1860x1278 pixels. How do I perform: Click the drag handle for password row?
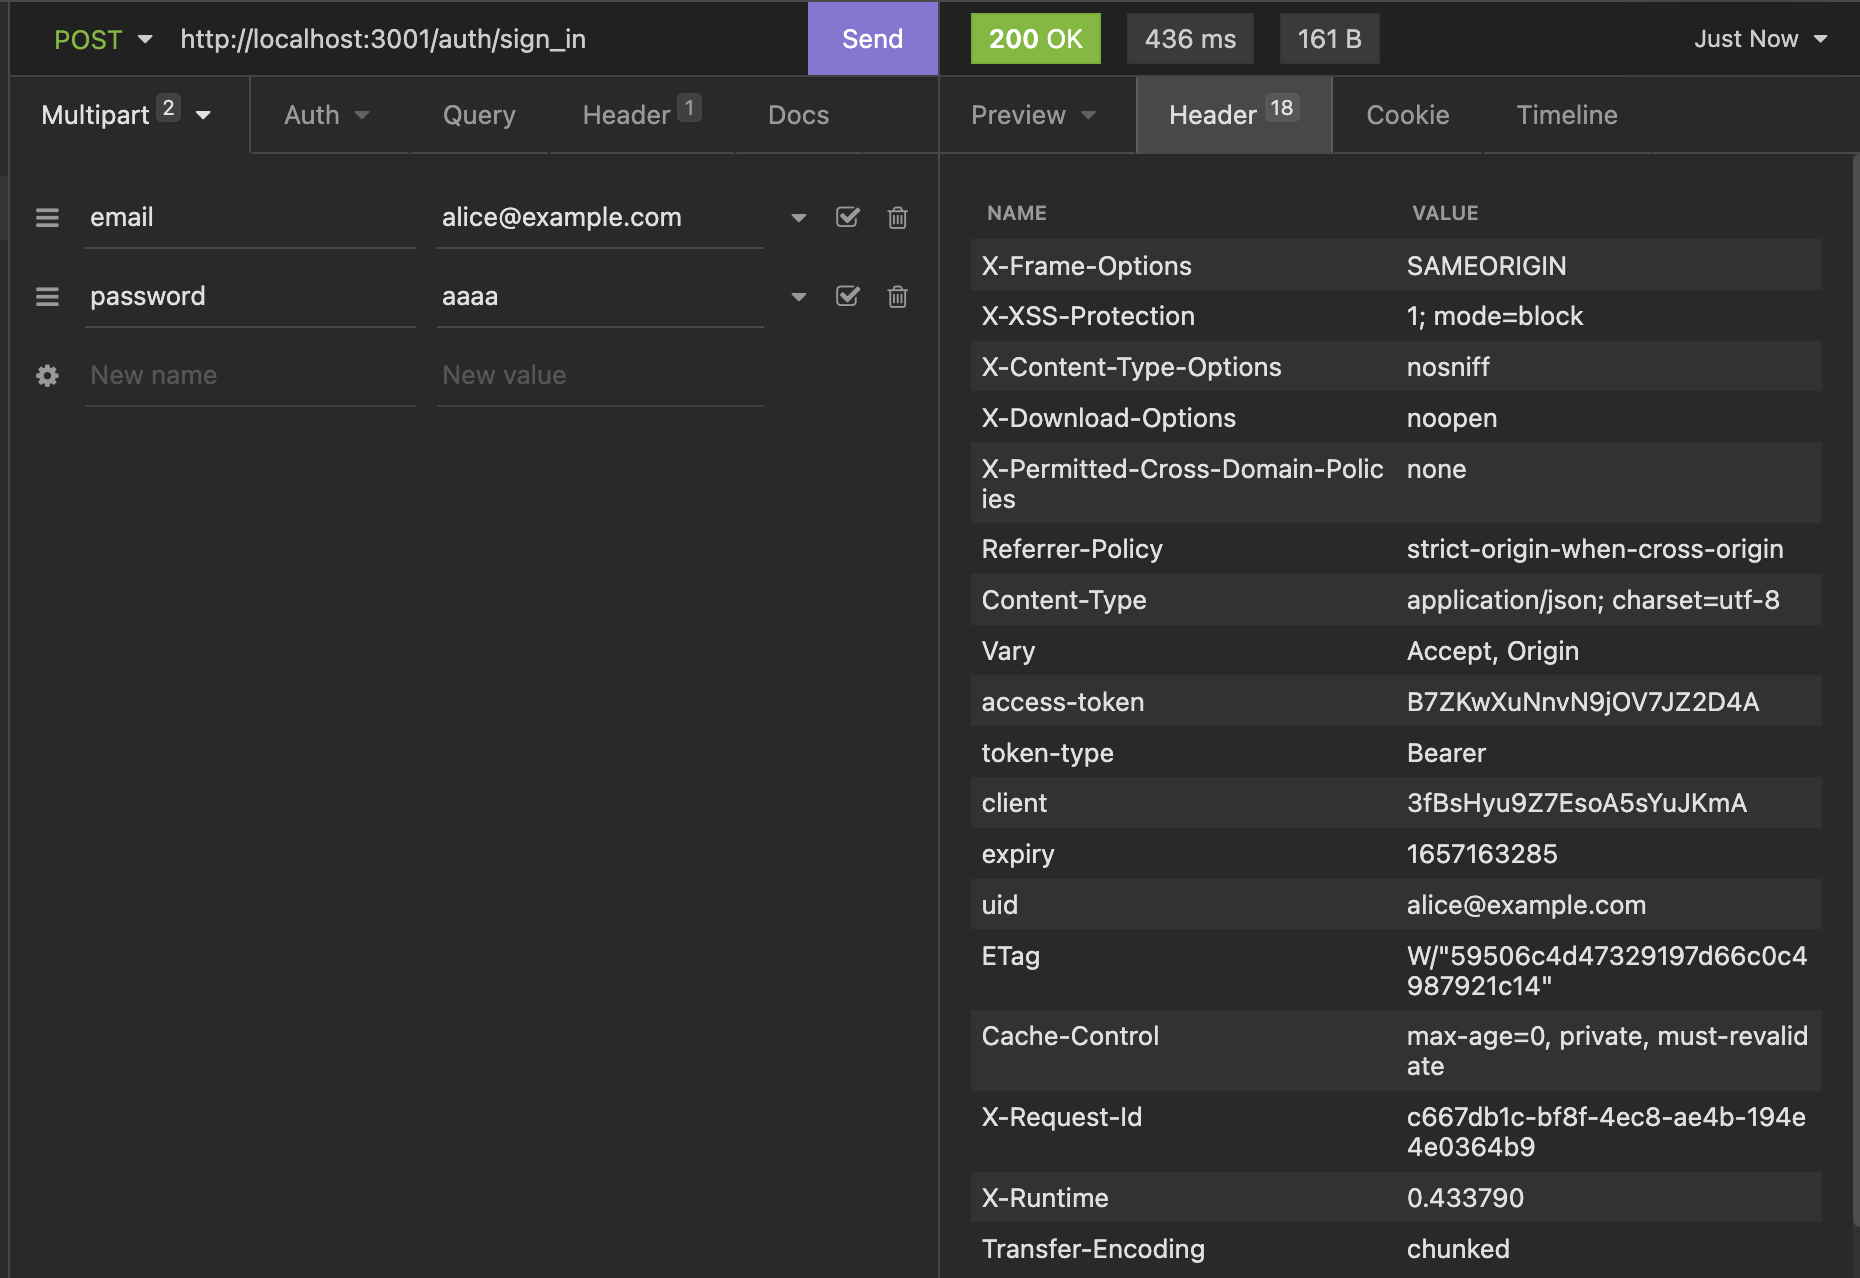pyautogui.click(x=47, y=297)
